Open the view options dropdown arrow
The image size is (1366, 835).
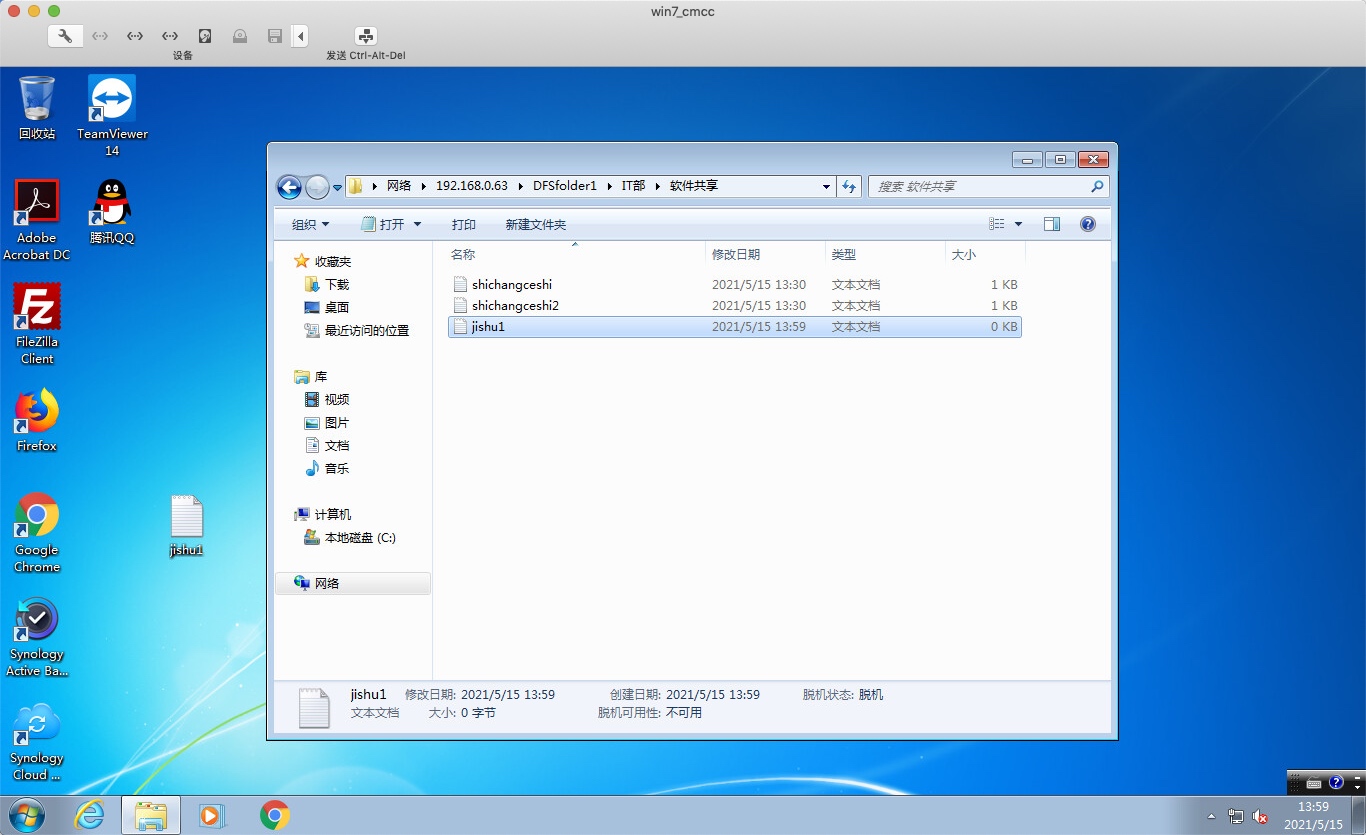[1019, 224]
